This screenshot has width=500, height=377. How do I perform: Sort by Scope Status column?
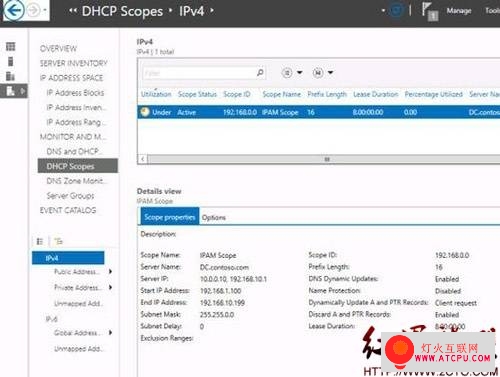click(197, 94)
